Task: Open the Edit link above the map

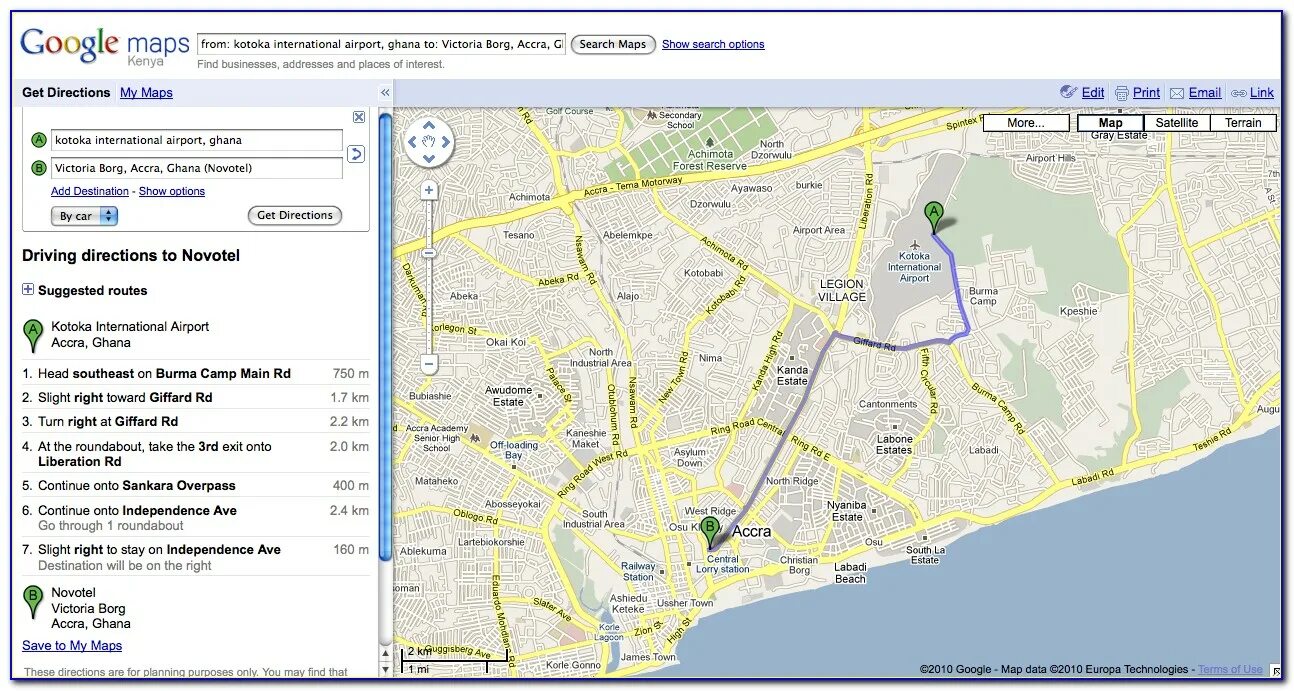Action: coord(1093,92)
